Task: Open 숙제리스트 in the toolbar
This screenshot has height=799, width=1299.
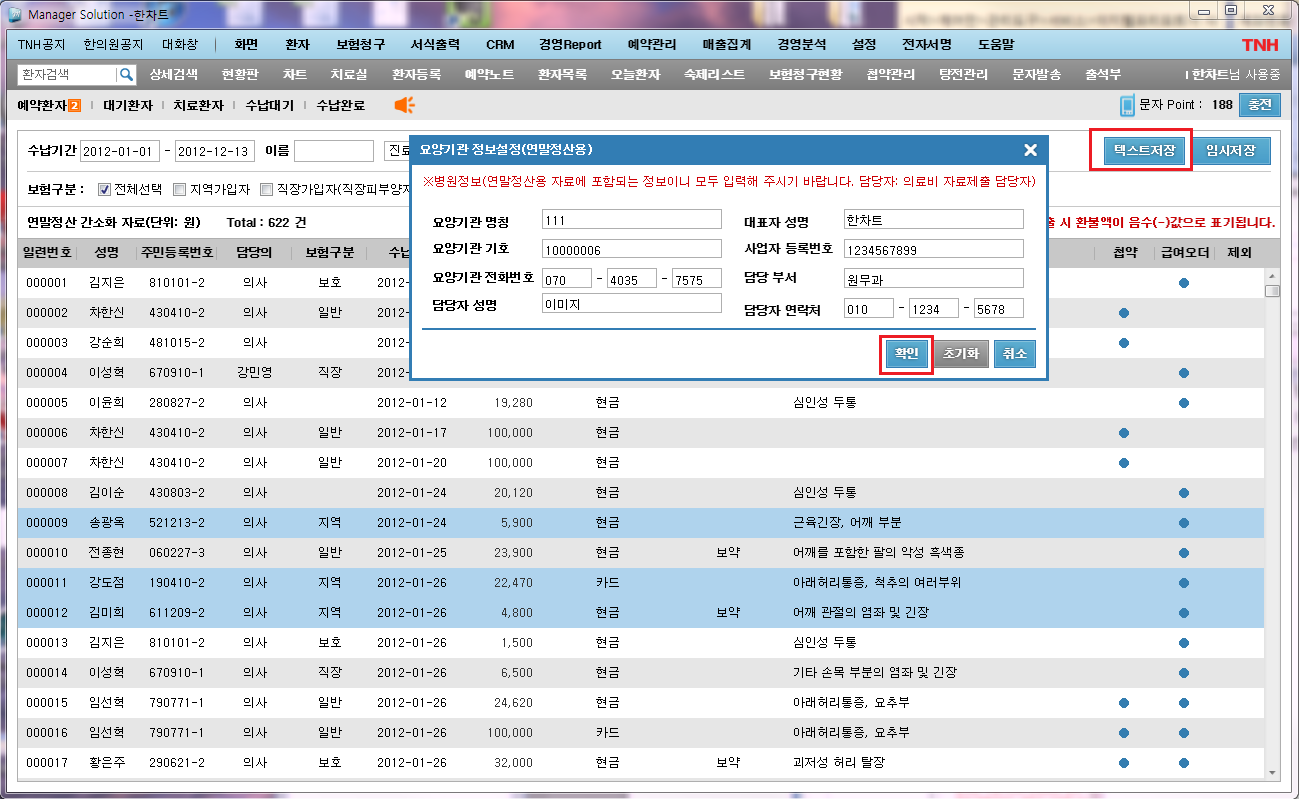Action: pyautogui.click(x=714, y=75)
